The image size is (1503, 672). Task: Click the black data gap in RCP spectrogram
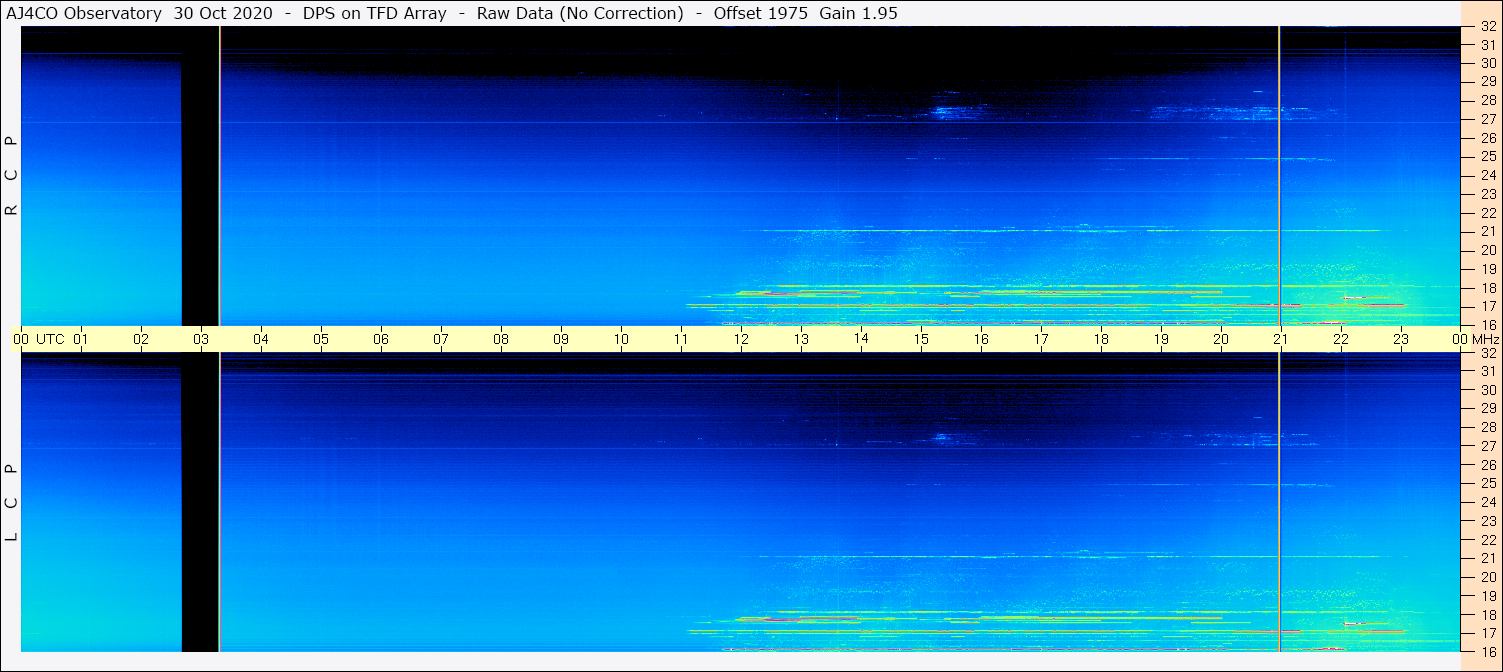pyautogui.click(x=200, y=176)
